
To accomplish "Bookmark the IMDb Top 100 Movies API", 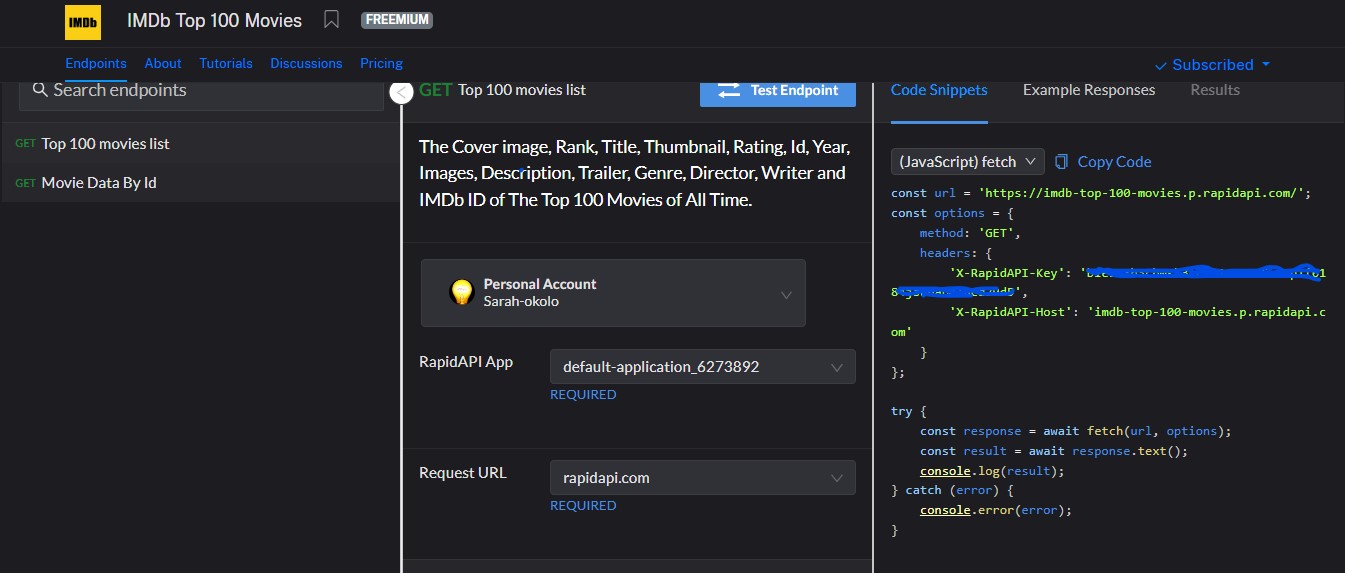I will [332, 20].
